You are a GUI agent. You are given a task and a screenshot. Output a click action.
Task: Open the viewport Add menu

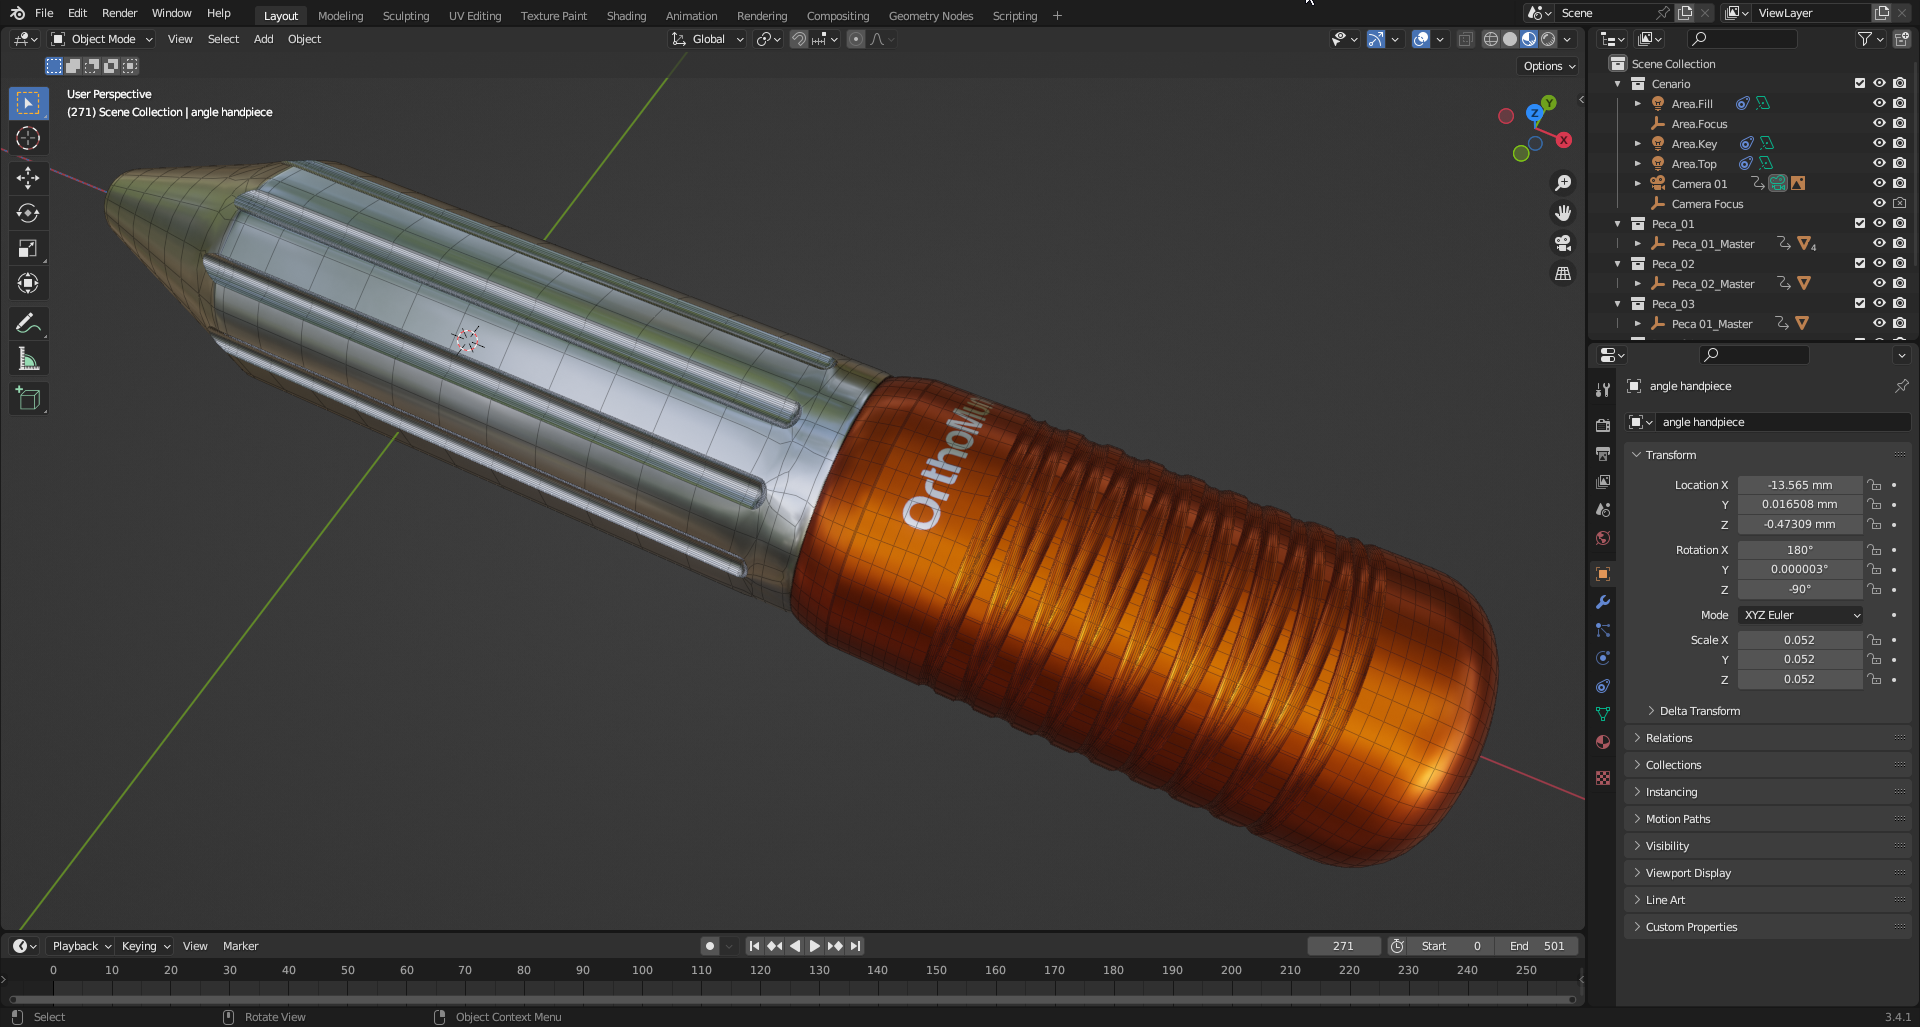pos(263,39)
